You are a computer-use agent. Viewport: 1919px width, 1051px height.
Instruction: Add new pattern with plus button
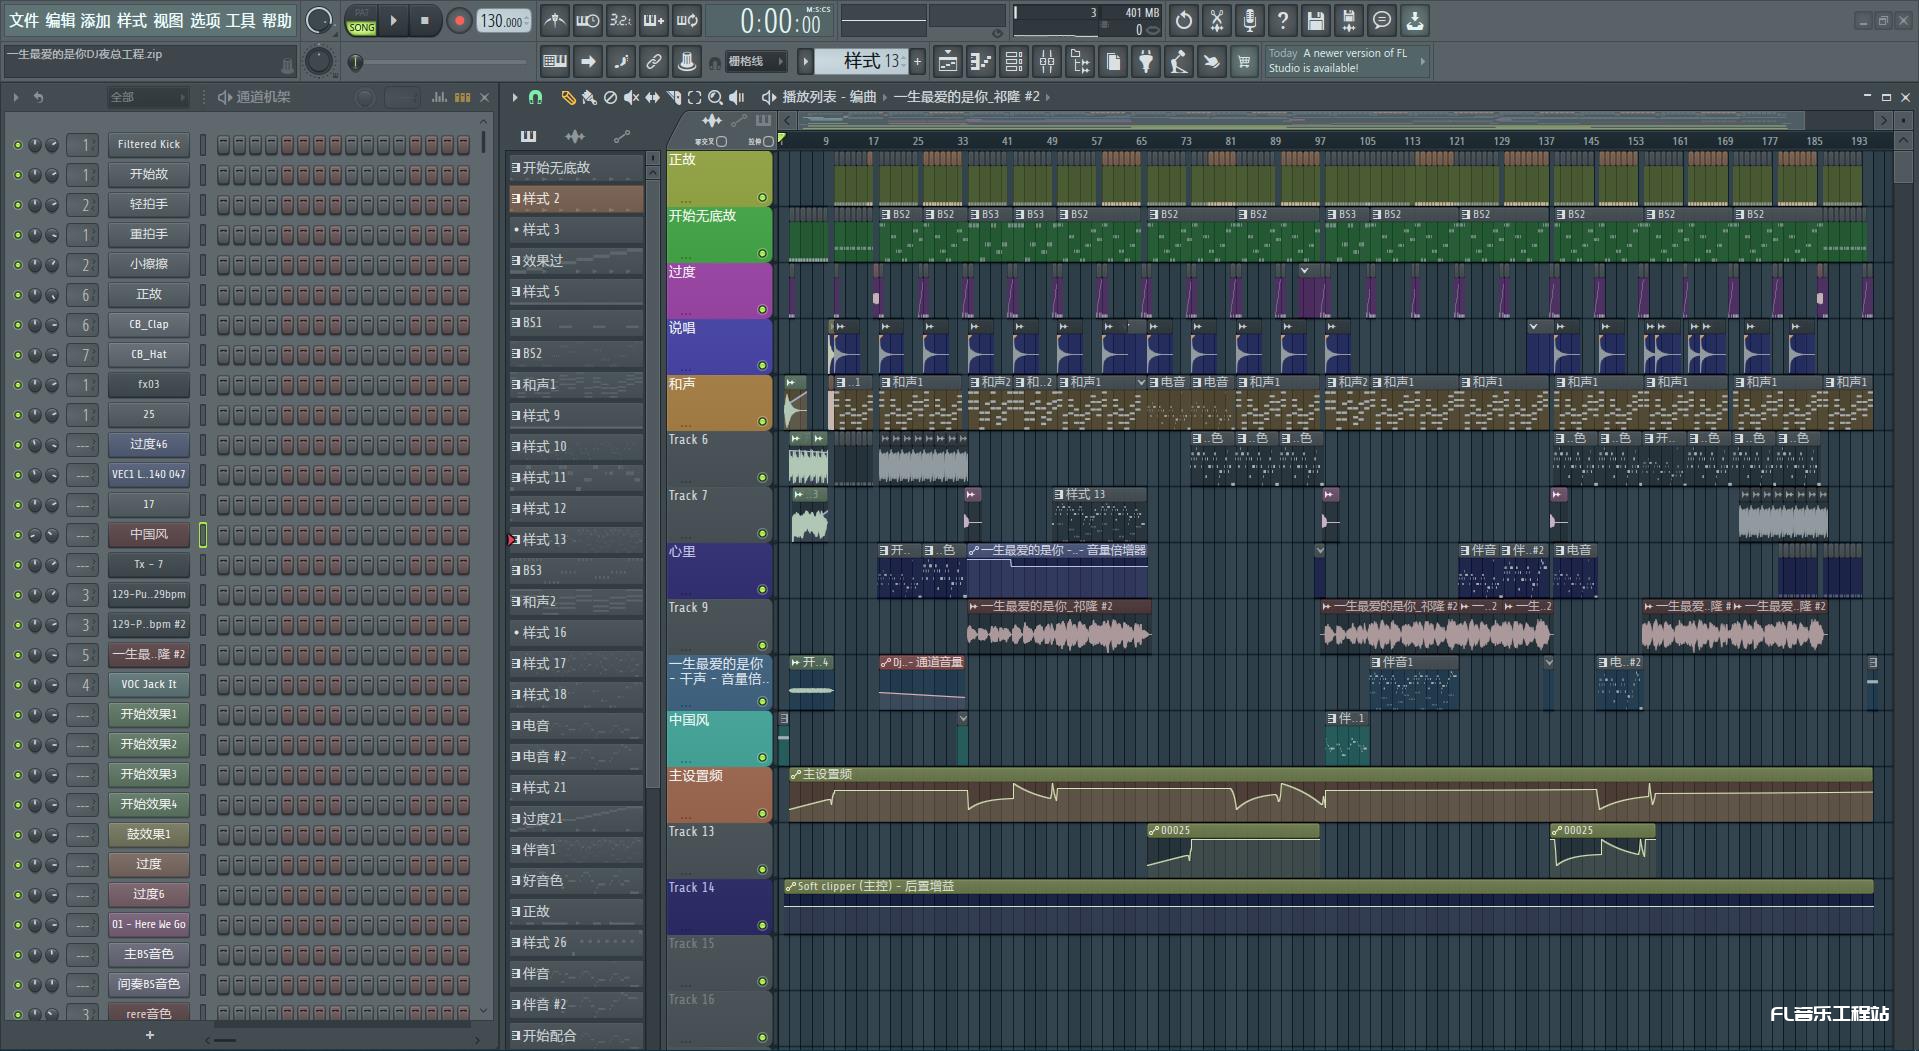(x=917, y=62)
